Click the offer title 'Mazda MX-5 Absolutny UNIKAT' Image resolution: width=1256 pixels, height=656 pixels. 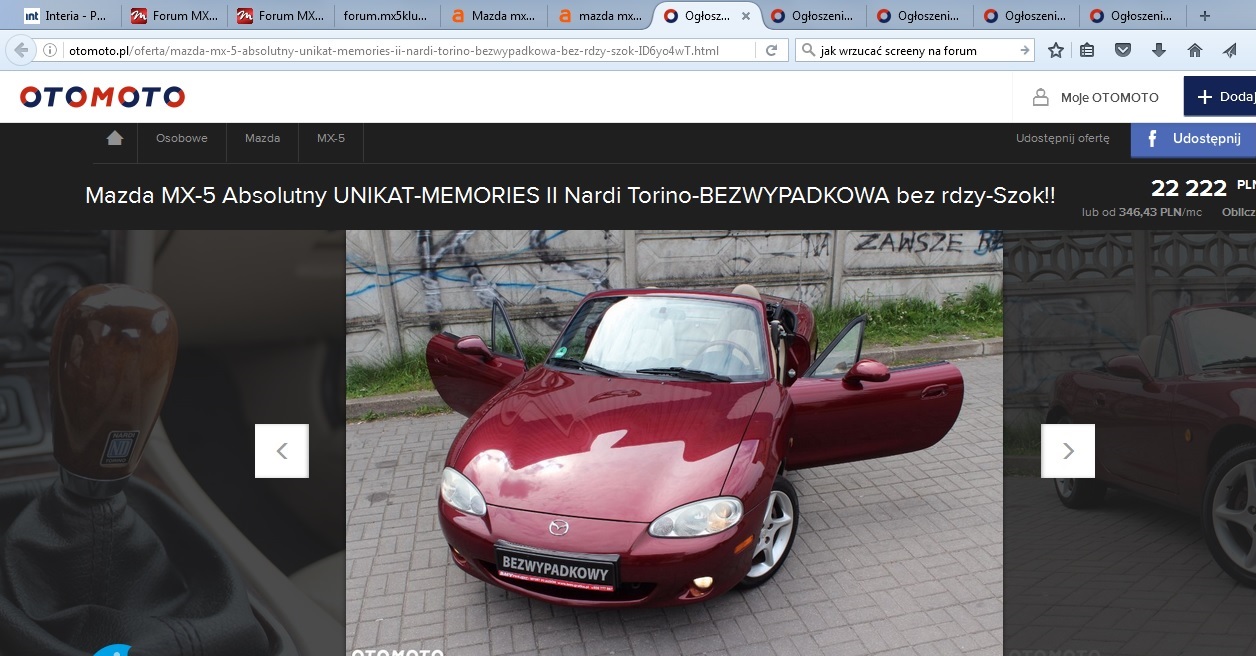pyautogui.click(x=570, y=195)
